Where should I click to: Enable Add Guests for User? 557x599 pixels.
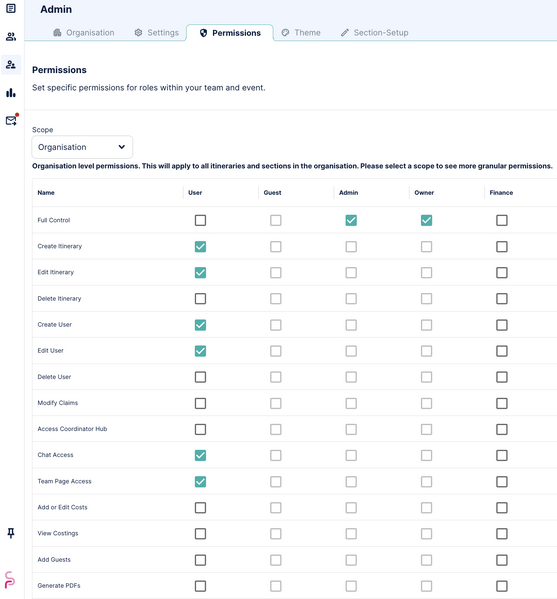200,560
